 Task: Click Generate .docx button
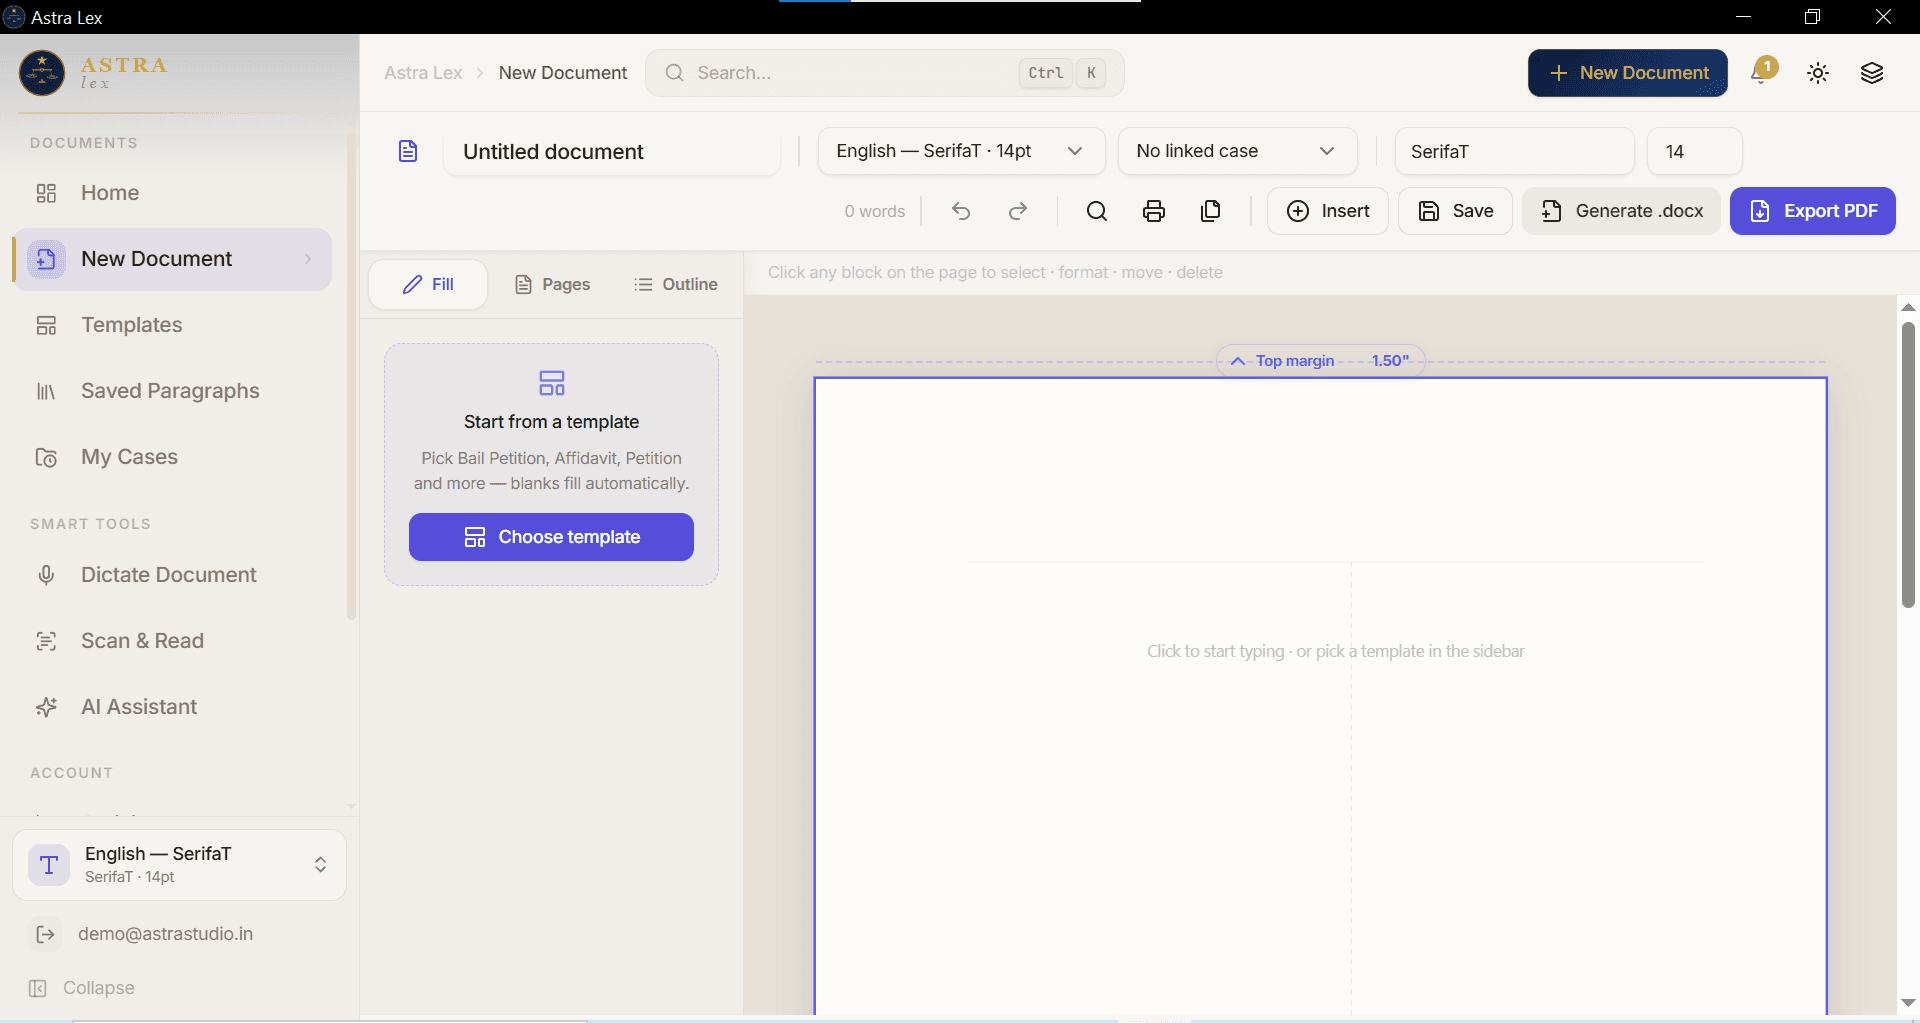[1621, 211]
